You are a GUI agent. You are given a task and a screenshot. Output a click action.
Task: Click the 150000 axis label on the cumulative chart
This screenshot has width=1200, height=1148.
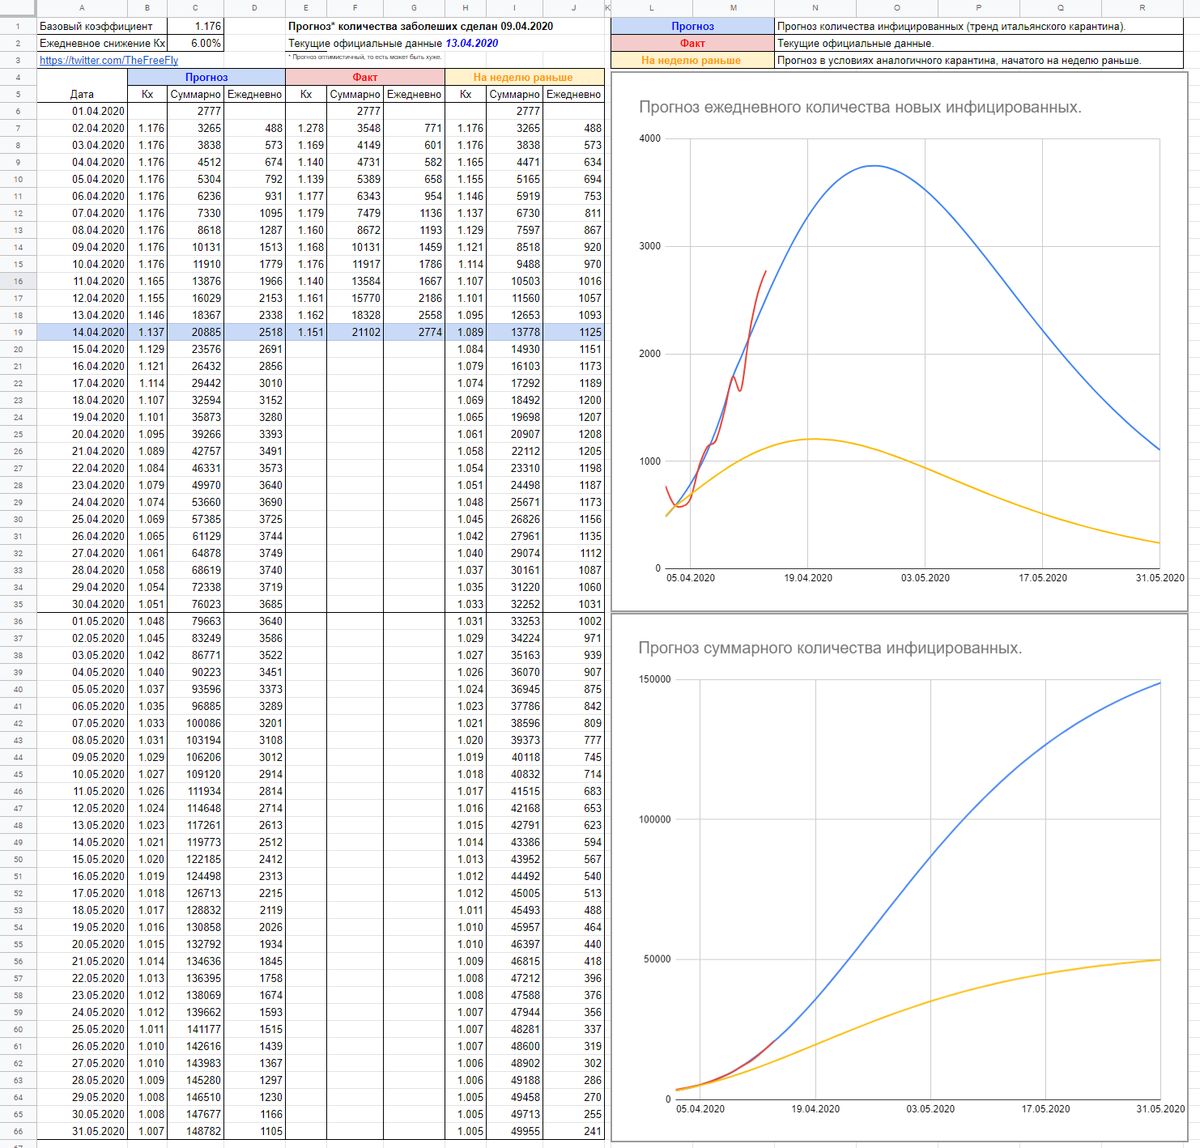point(654,680)
